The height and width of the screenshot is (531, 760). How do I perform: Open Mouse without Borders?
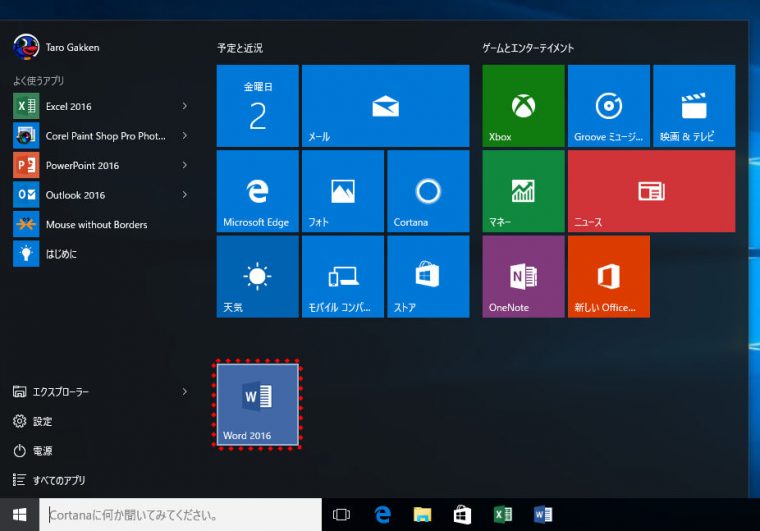[x=102, y=224]
